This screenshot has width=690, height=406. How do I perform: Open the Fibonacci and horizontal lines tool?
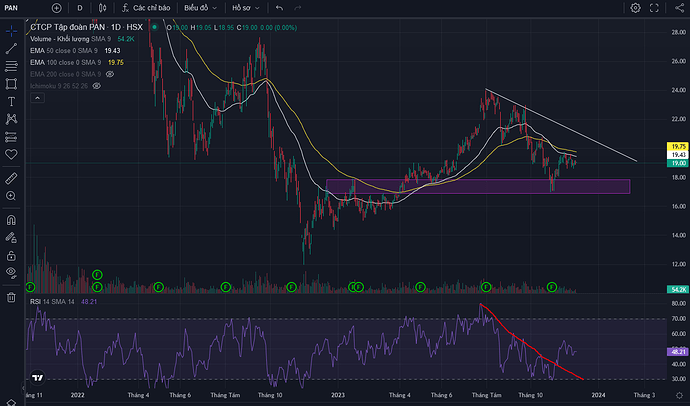click(11, 66)
